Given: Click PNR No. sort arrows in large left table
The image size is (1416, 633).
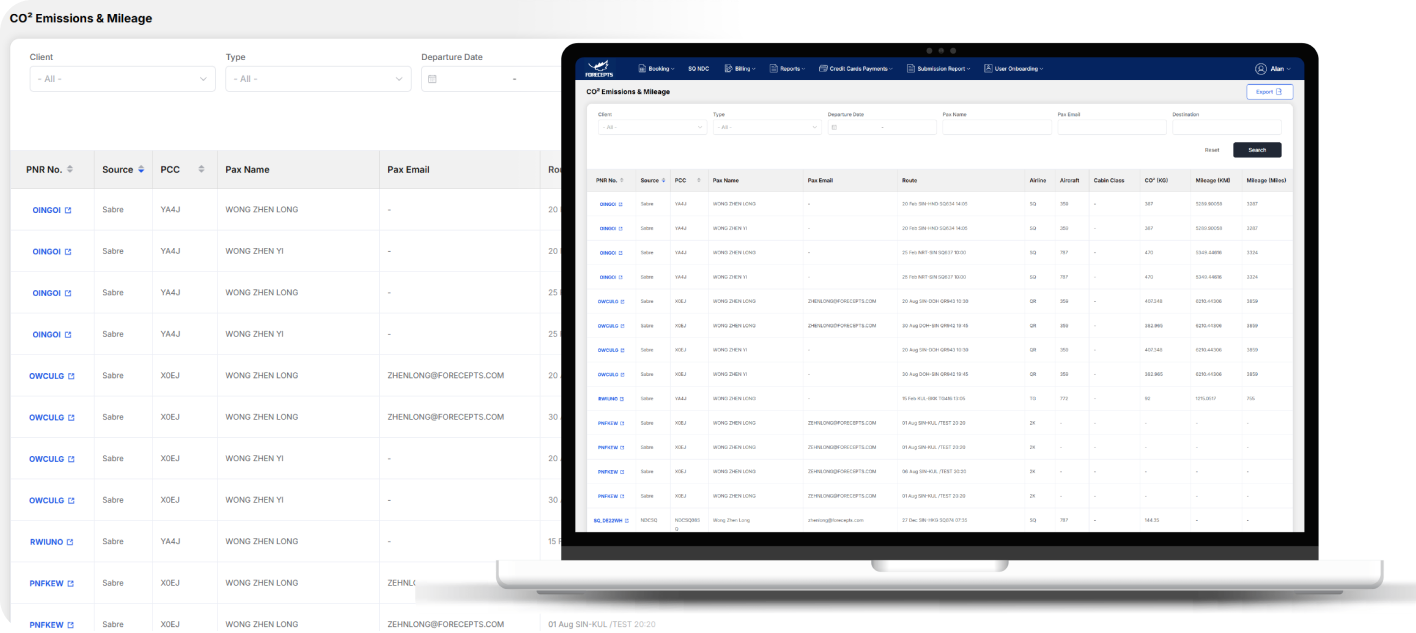Looking at the screenshot, I should point(71,170).
